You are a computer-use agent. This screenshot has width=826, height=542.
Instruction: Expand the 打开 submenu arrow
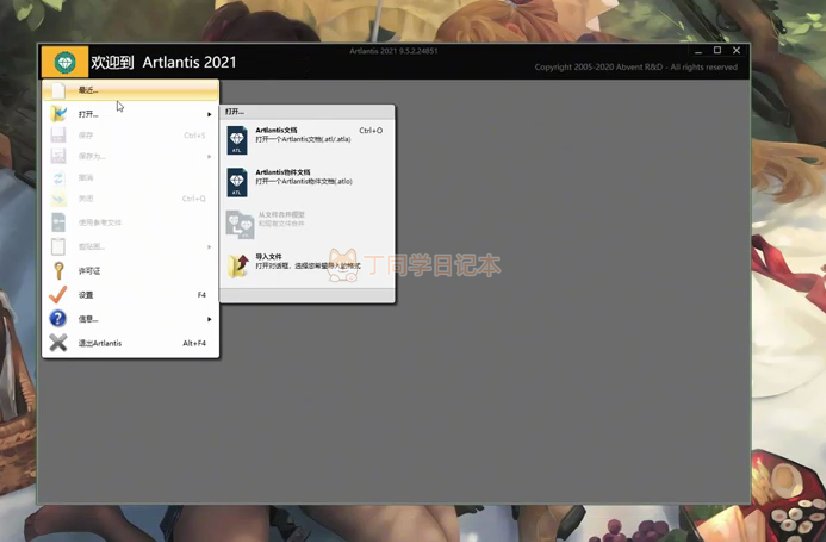[x=209, y=114]
